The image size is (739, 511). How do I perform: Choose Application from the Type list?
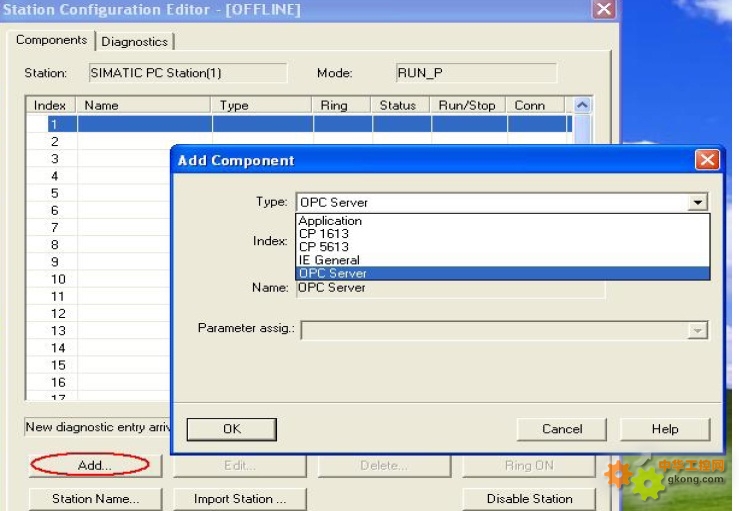coord(502,221)
